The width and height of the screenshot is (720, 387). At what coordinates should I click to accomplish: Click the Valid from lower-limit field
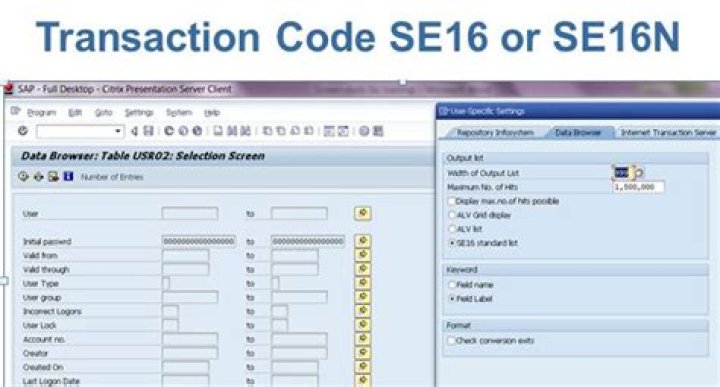(x=185, y=255)
